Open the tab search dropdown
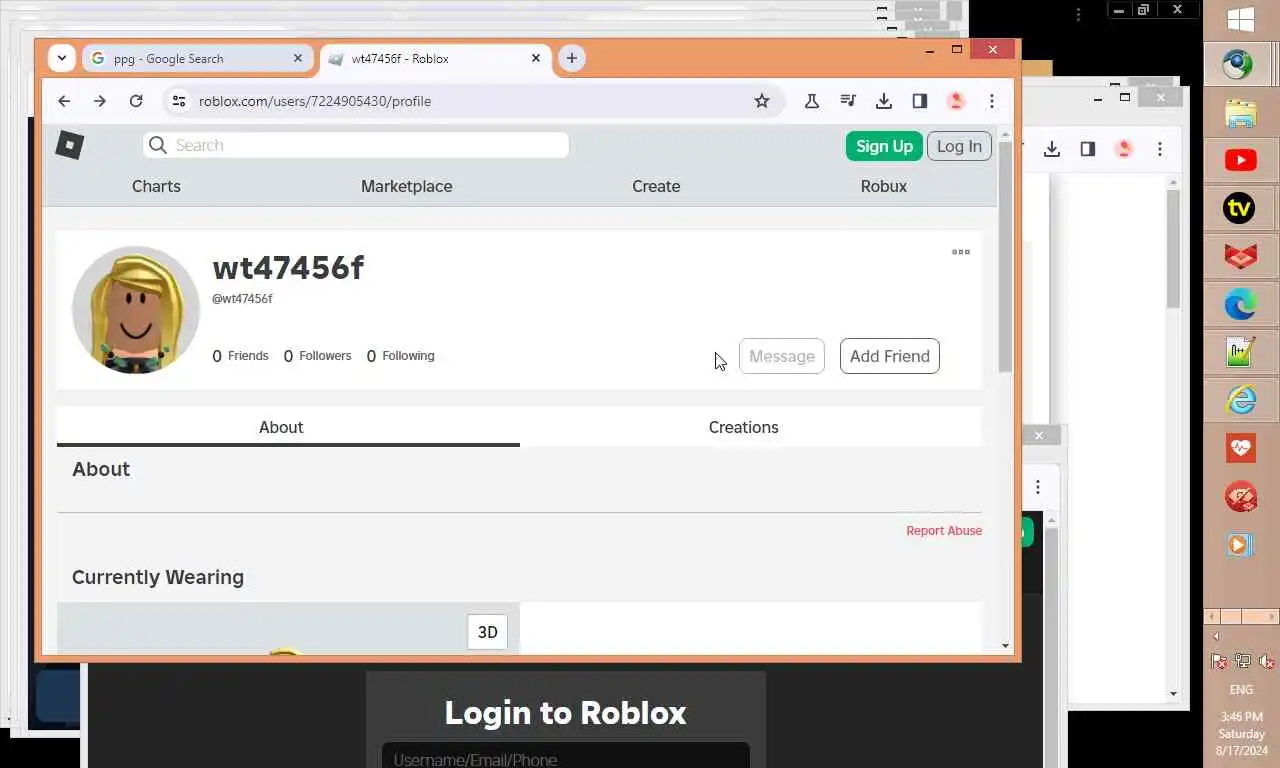 coord(62,58)
